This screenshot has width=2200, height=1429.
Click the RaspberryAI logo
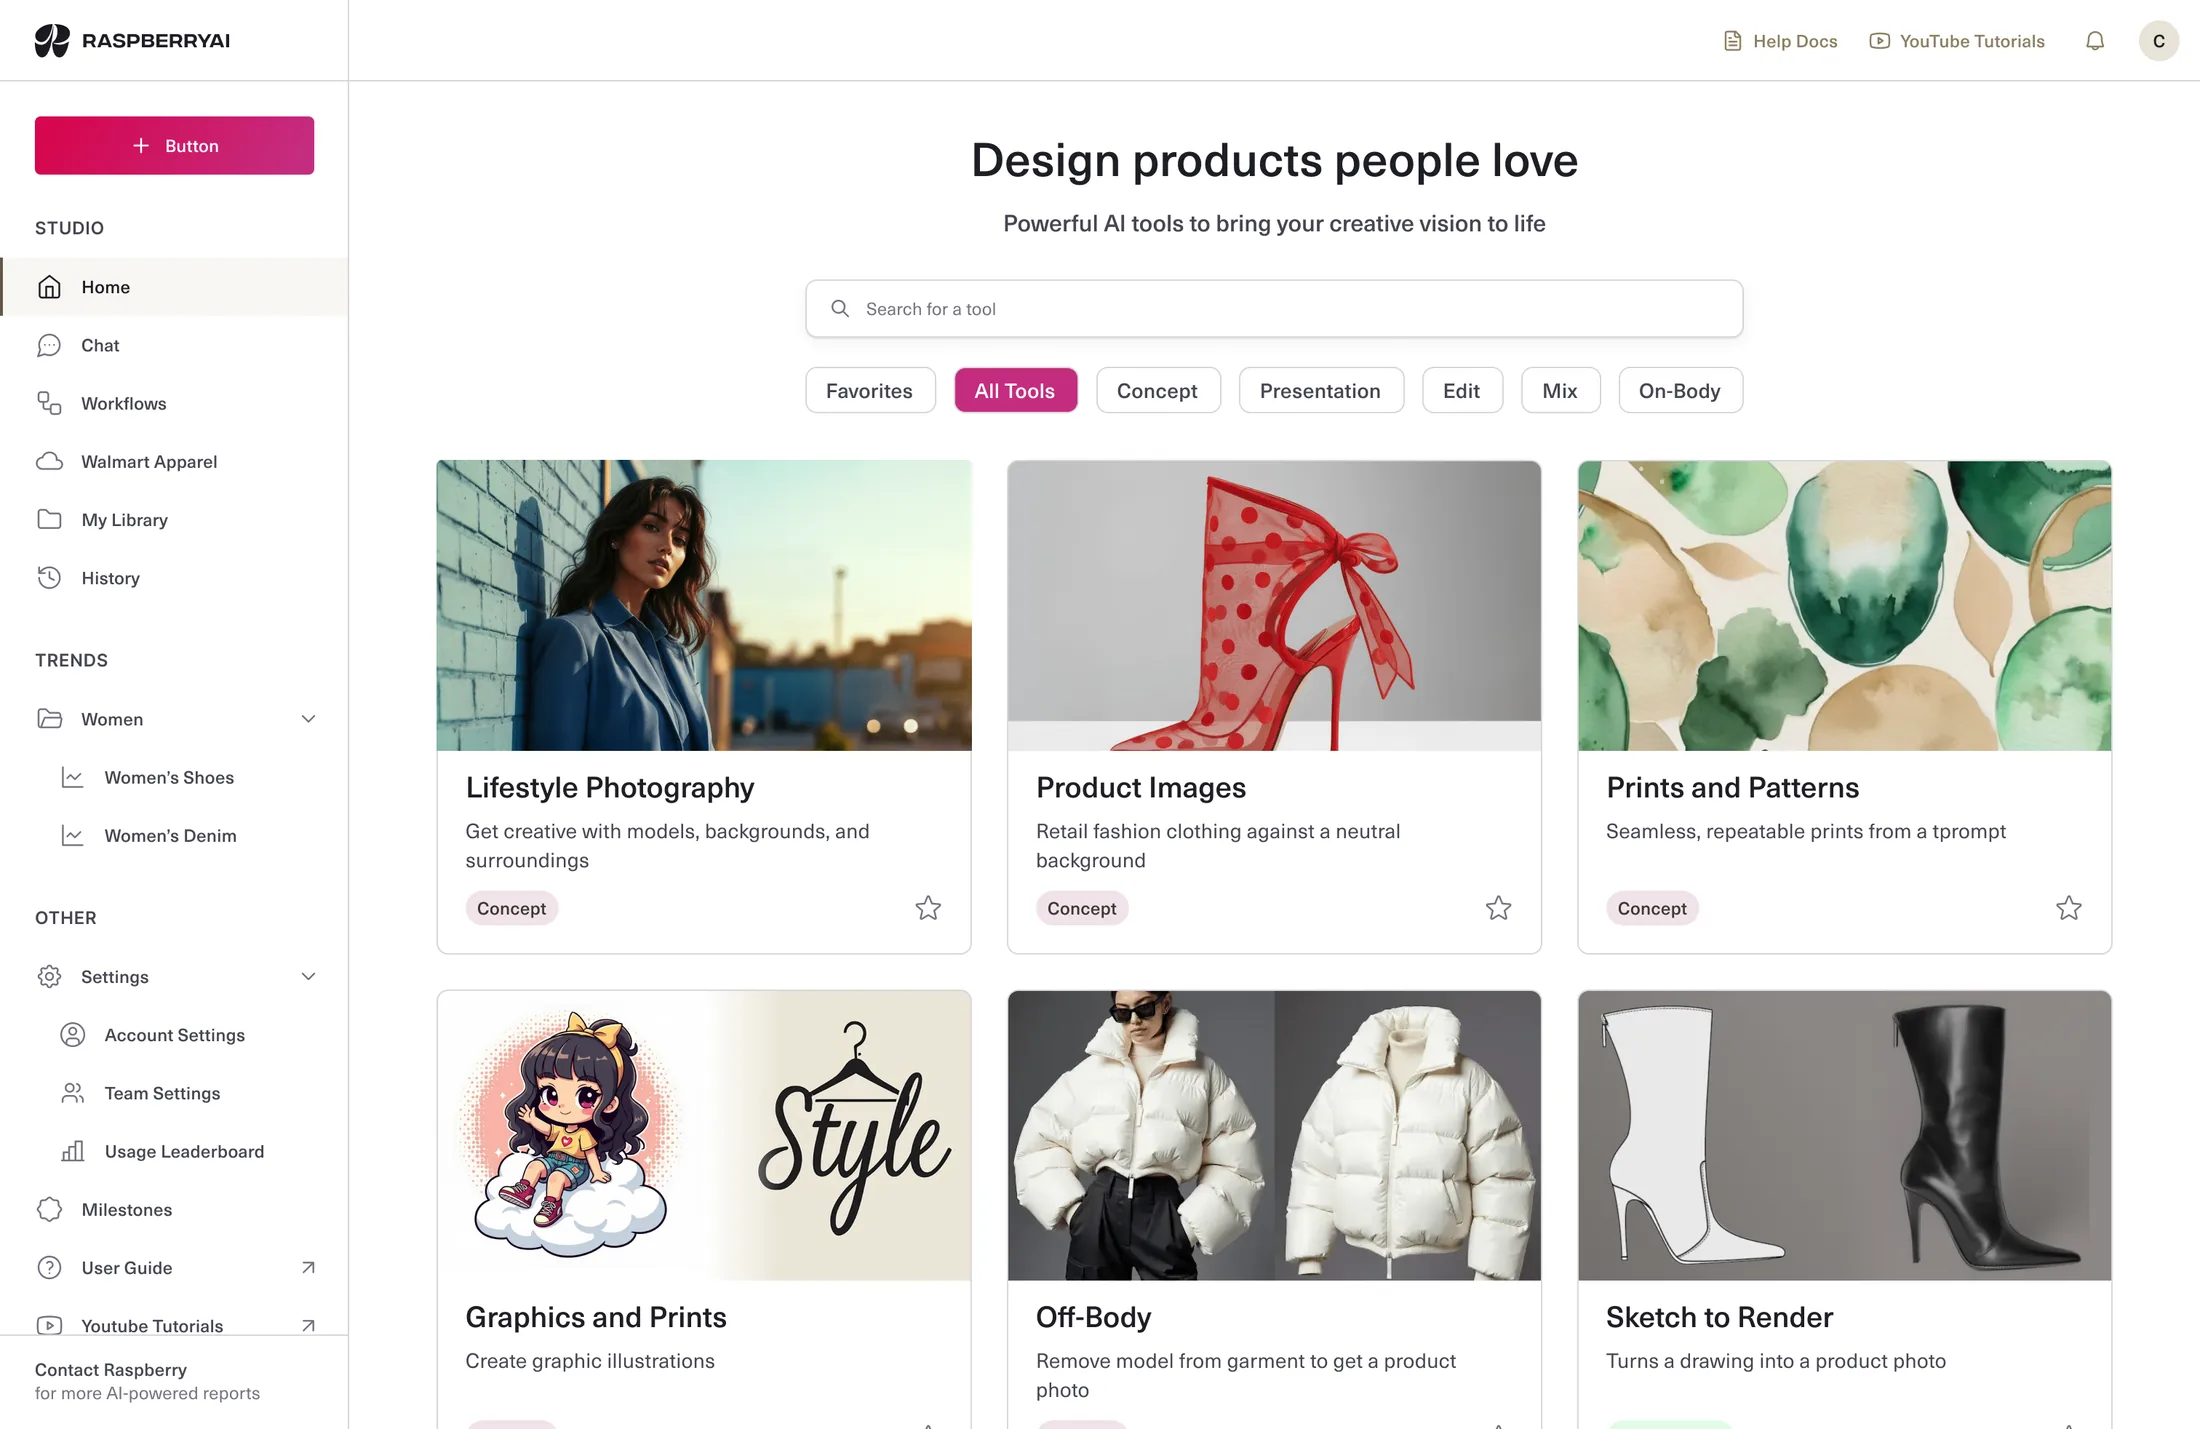tap(133, 40)
